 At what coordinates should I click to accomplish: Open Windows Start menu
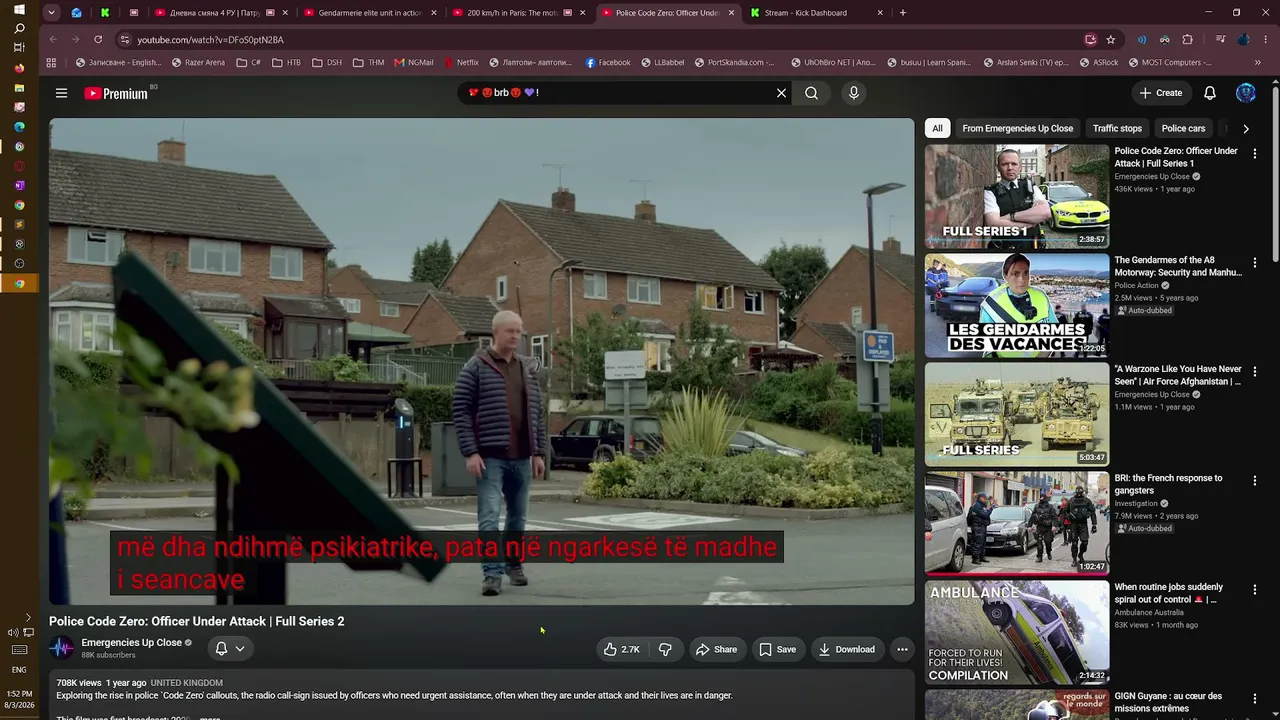coord(19,10)
